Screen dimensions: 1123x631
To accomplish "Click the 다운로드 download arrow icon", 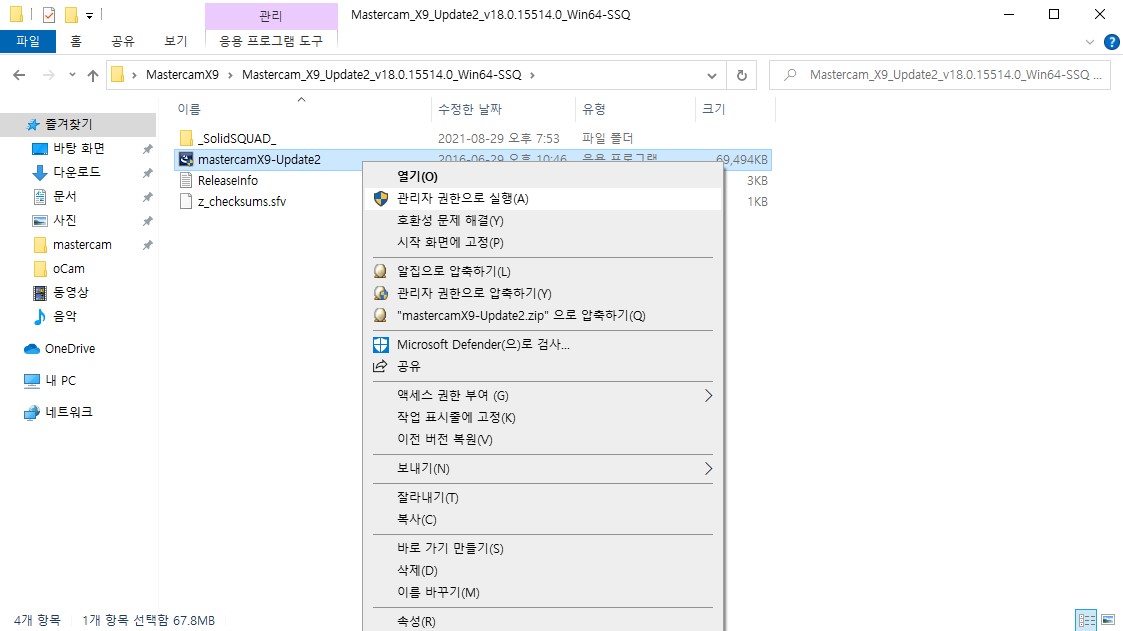I will click(40, 173).
